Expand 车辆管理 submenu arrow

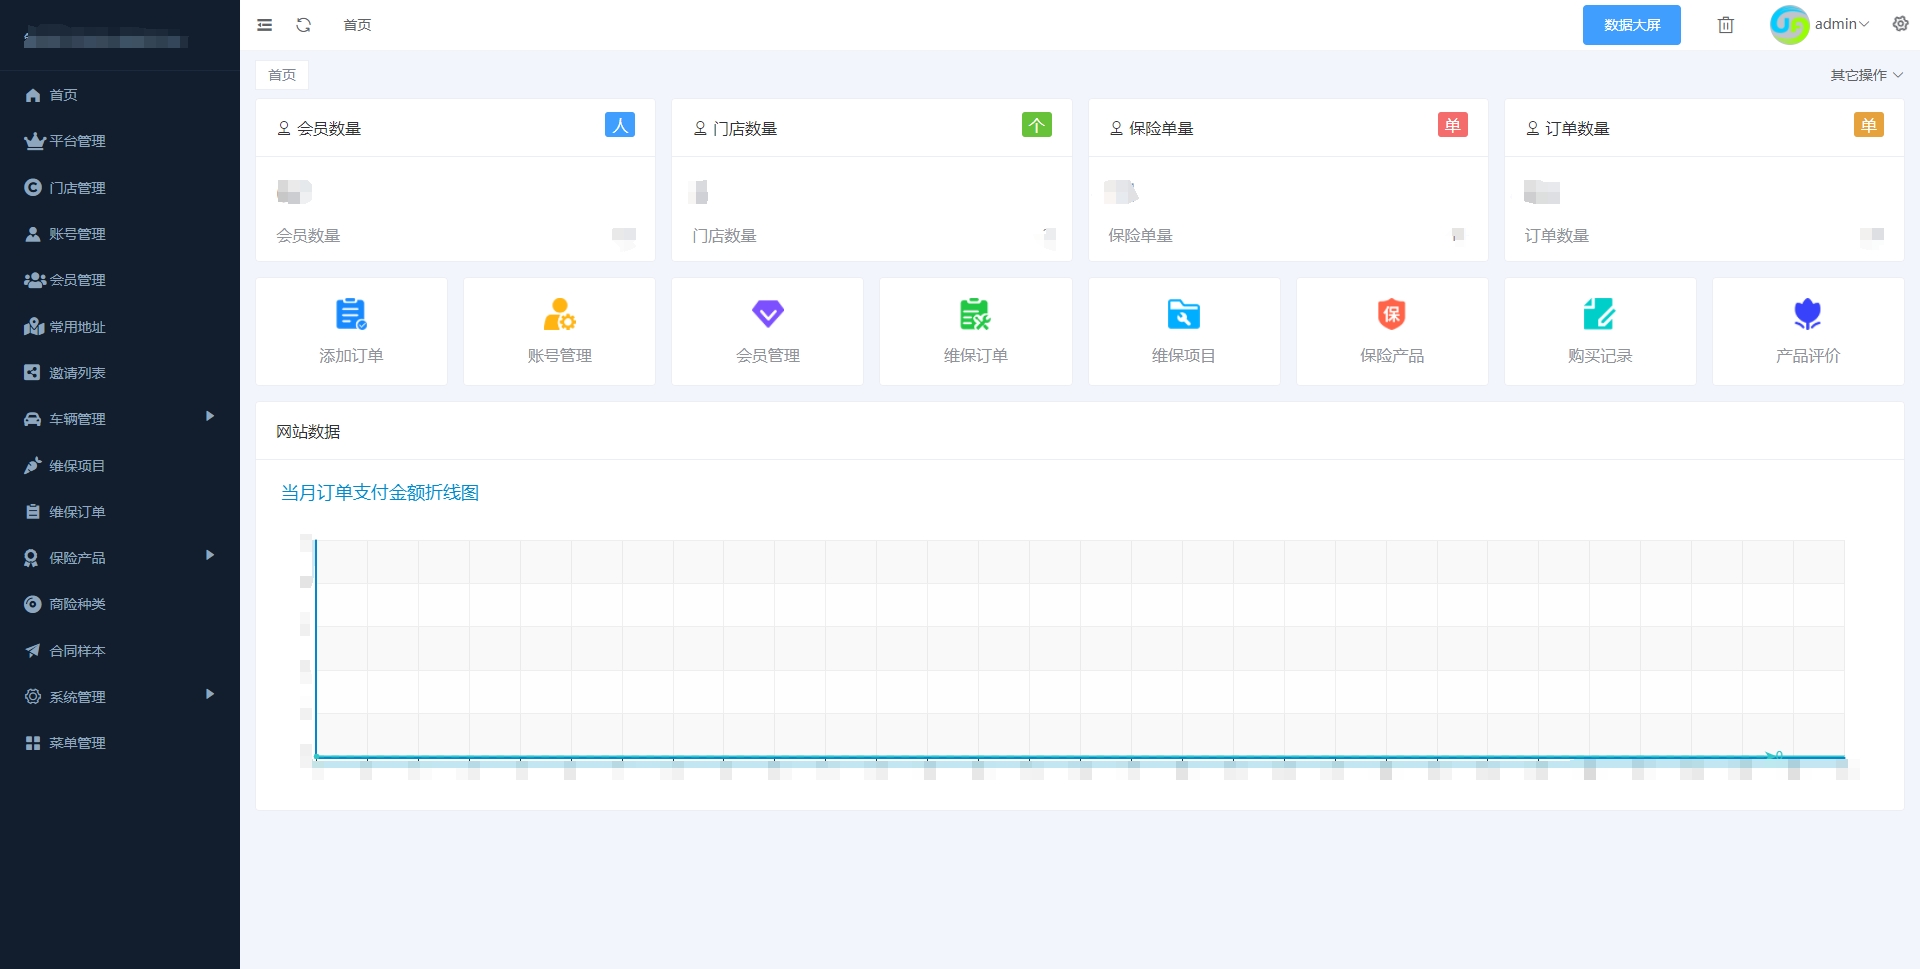click(210, 416)
